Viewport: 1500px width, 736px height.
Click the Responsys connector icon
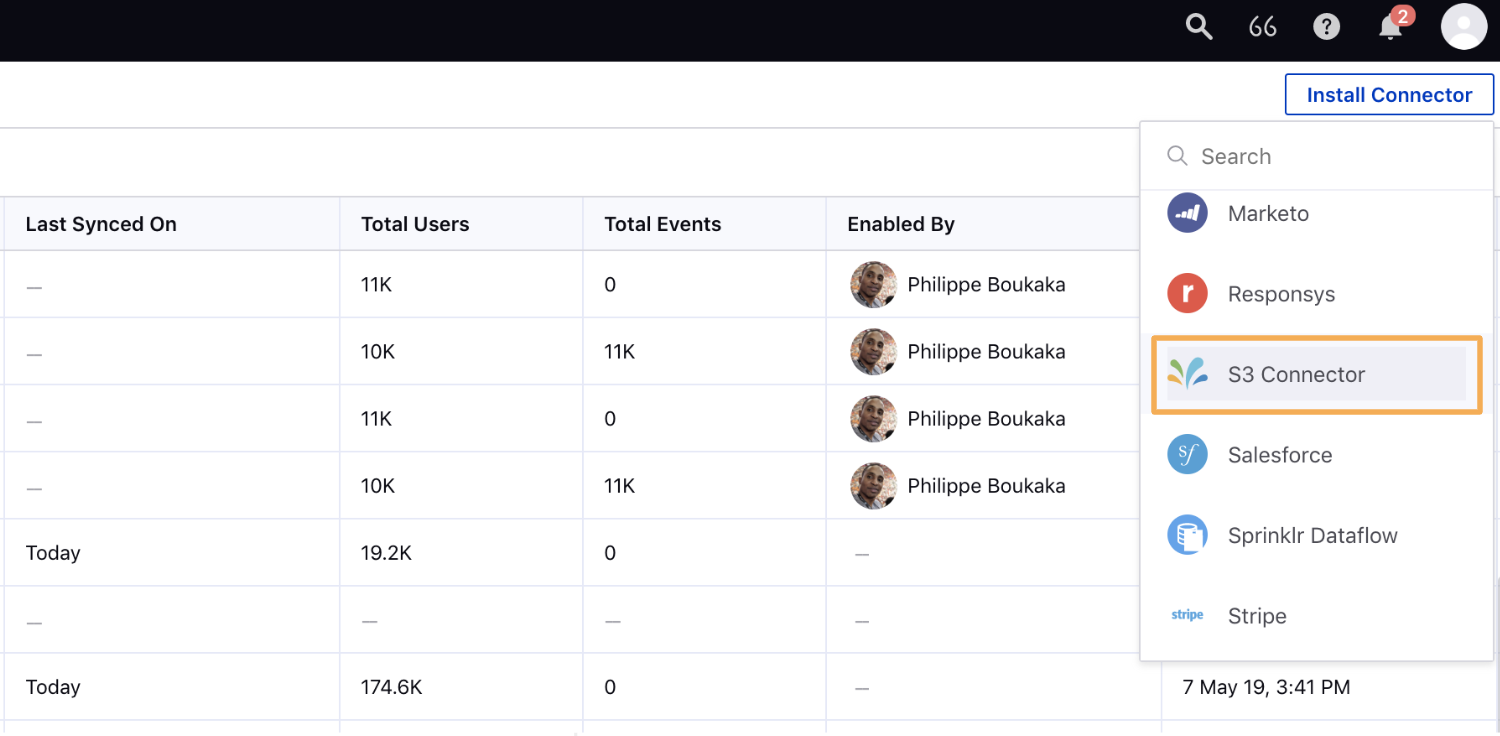coord(1187,293)
